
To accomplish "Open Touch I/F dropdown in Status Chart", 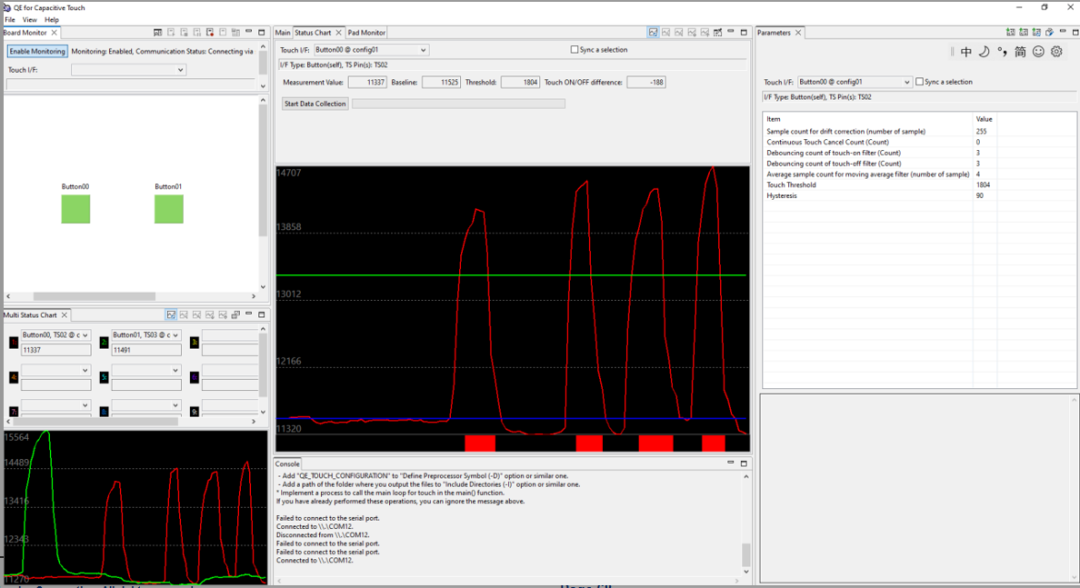I will (370, 49).
